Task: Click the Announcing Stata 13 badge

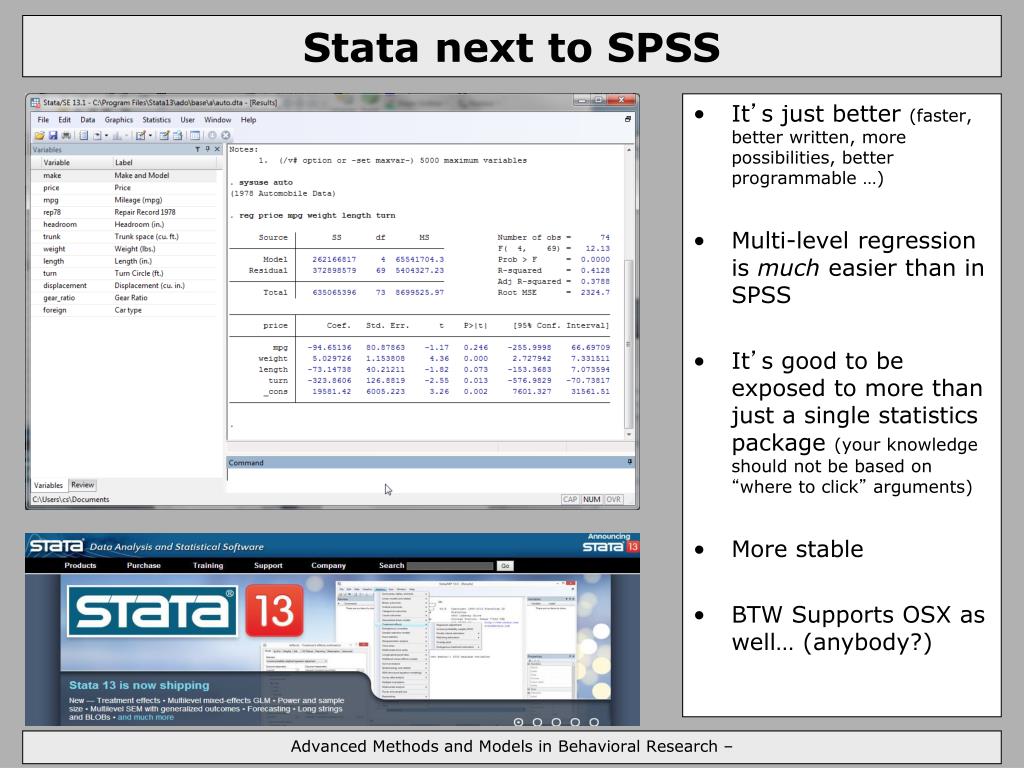Action: point(610,543)
